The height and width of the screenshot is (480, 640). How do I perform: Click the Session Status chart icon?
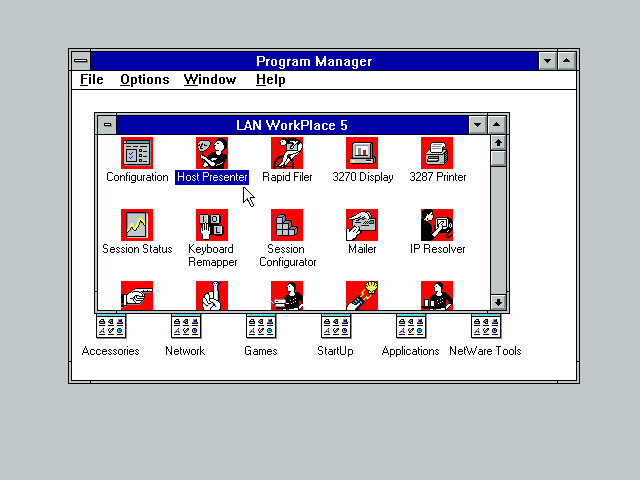pos(137,225)
